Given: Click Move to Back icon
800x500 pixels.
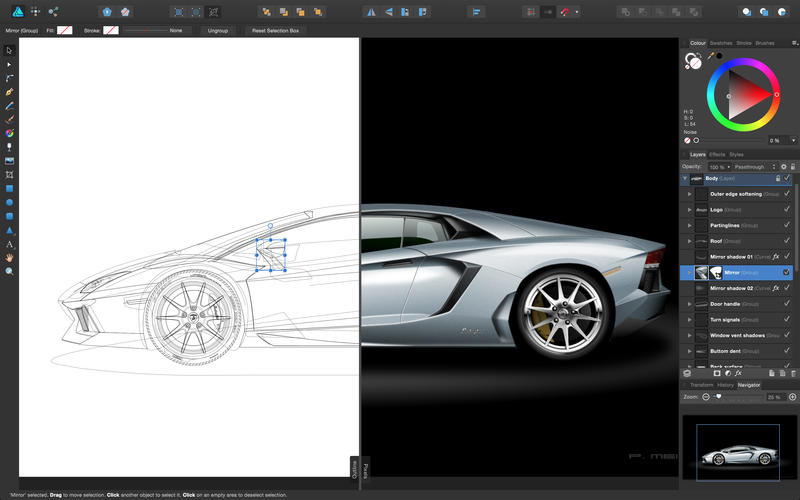Looking at the screenshot, I should [x=266, y=12].
